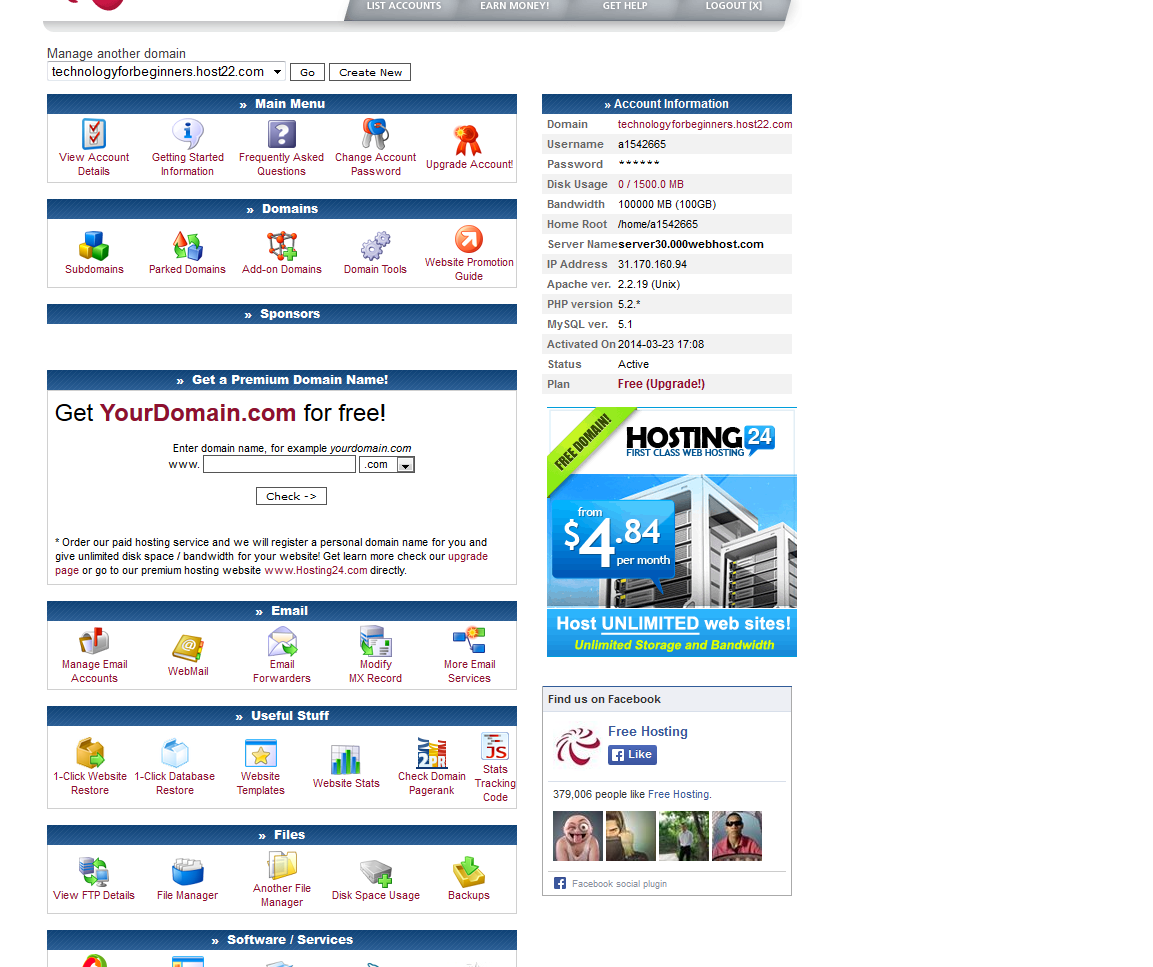Click the username value a1542665
This screenshot has width=1153, height=967.
[x=642, y=144]
